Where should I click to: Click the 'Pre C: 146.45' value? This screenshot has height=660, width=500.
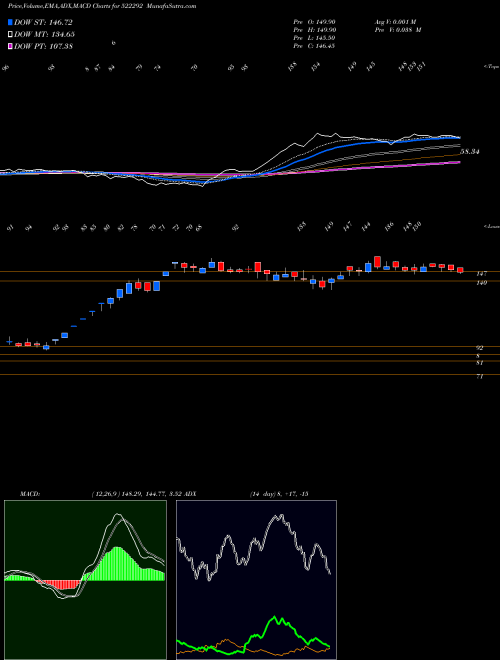[x=314, y=46]
